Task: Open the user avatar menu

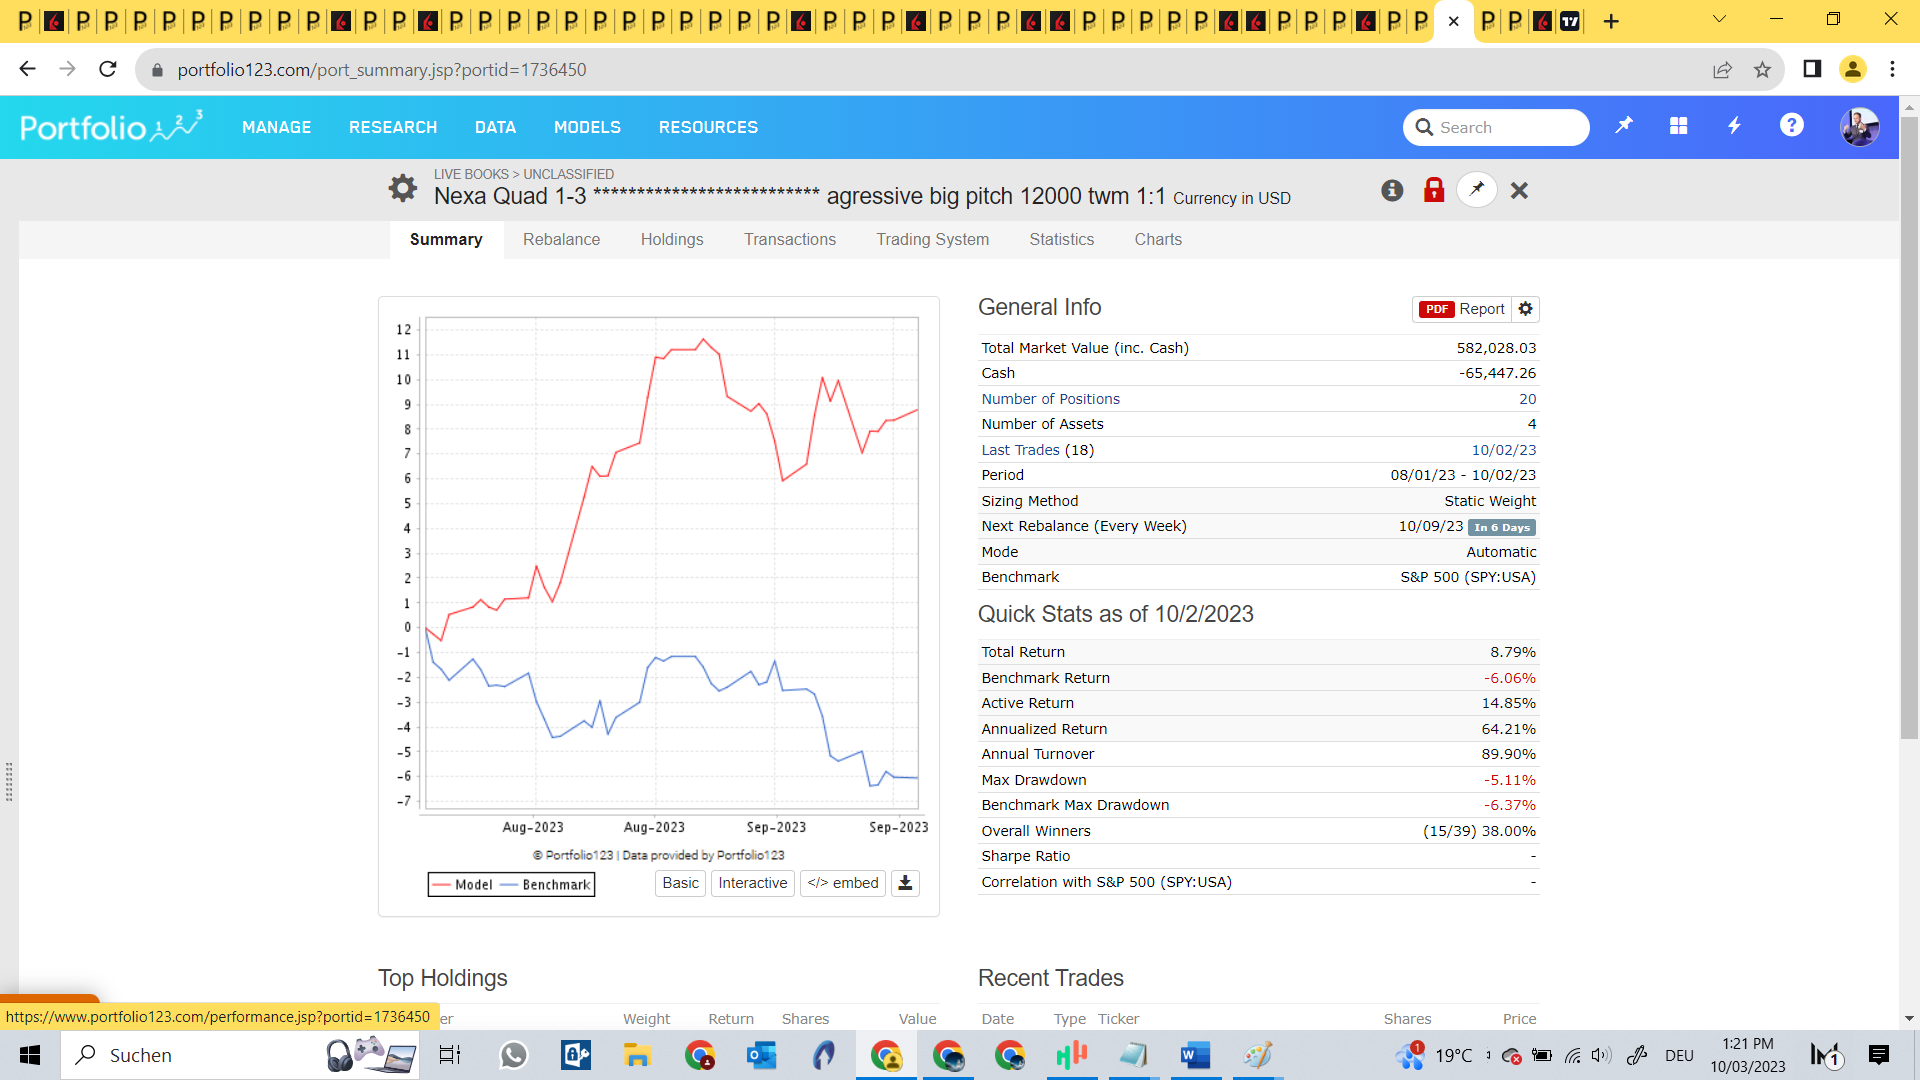Action: tap(1859, 127)
